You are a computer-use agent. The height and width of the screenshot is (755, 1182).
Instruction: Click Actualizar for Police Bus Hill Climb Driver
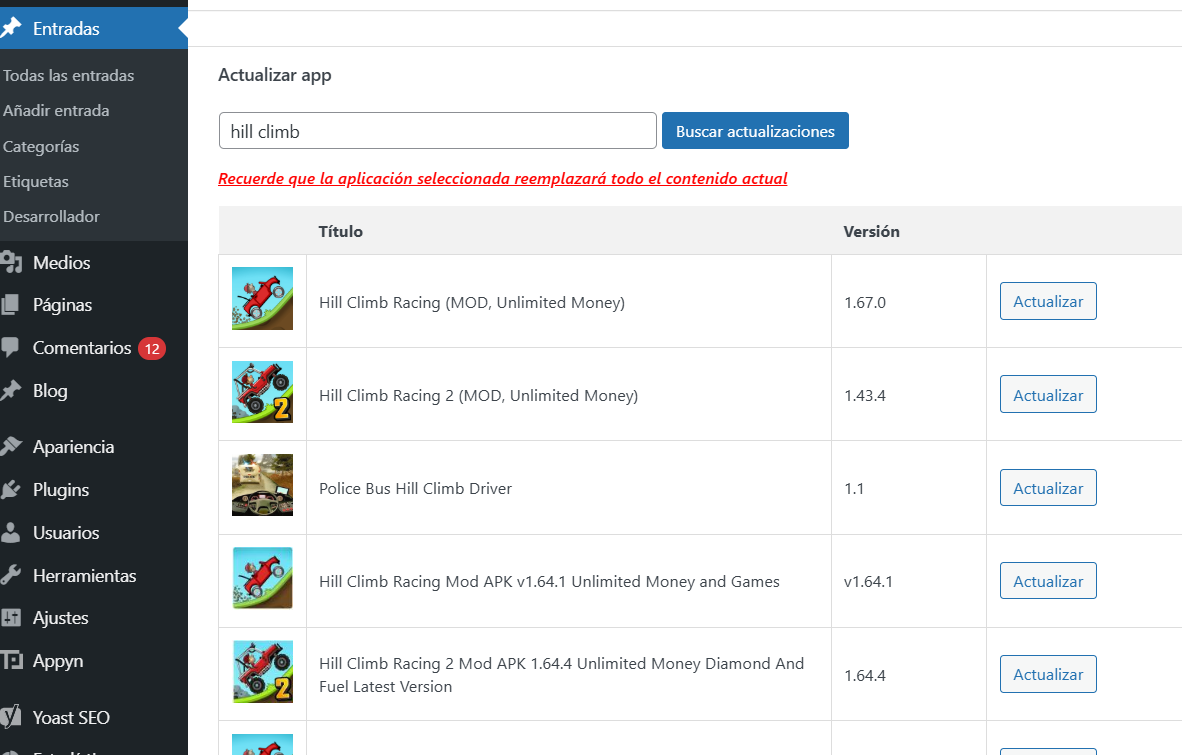1048,488
